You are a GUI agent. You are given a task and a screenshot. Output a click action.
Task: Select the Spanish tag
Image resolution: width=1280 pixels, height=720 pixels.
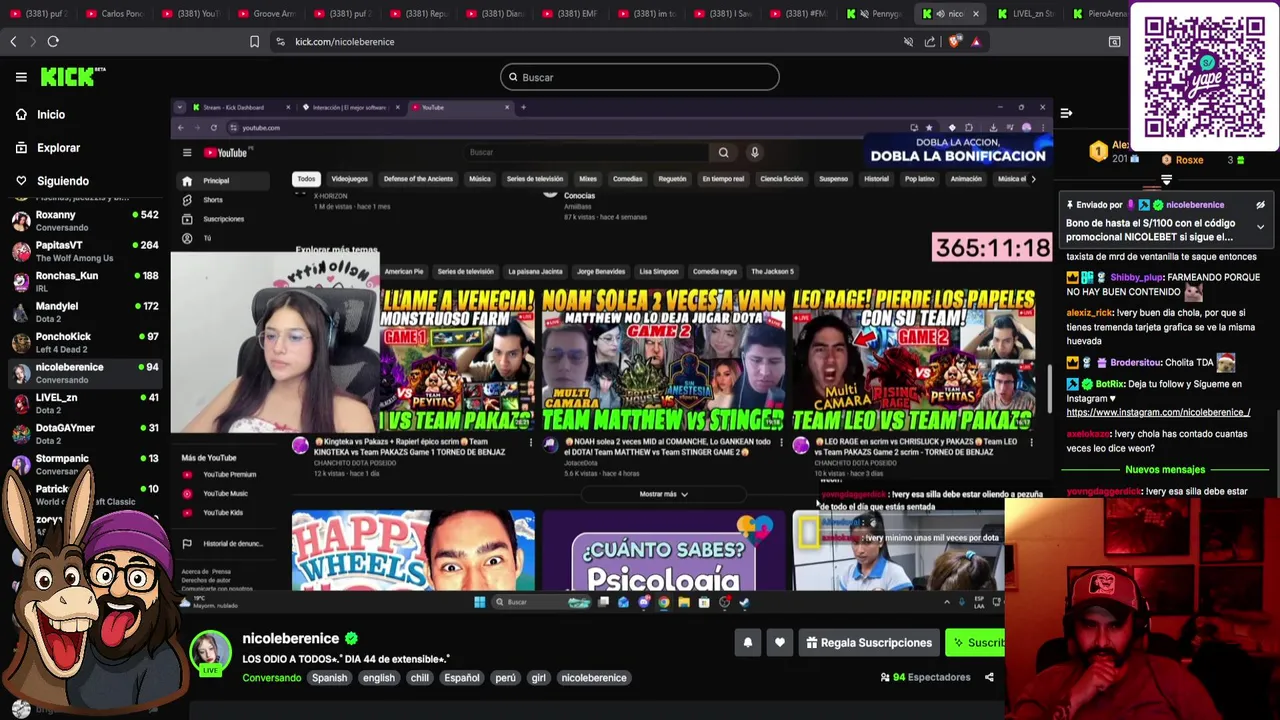click(x=329, y=678)
